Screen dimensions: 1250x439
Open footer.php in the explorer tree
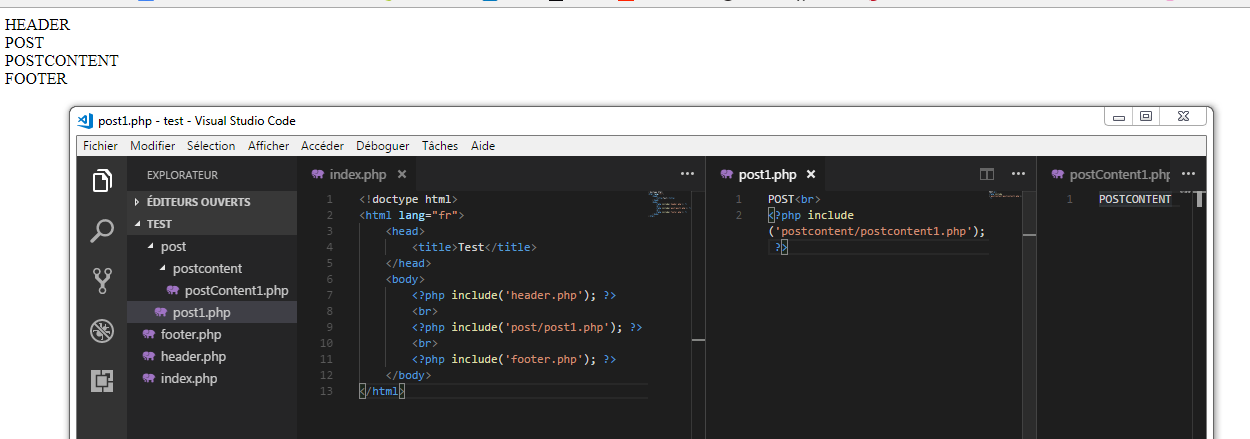click(x=212, y=334)
